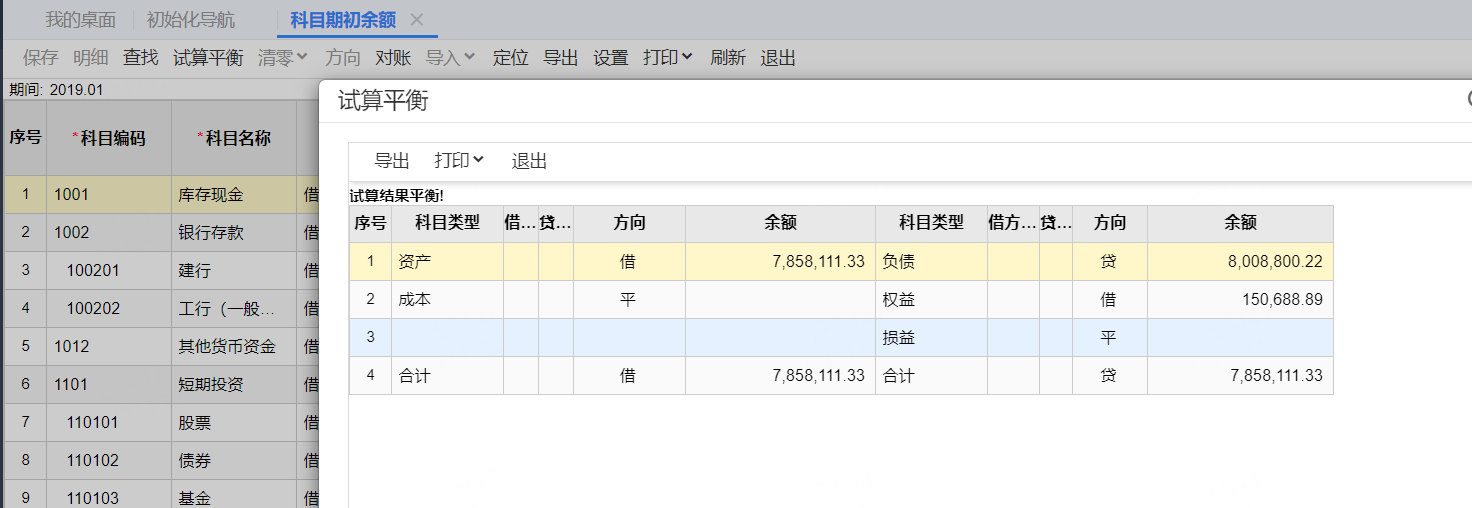This screenshot has height=508, width=1472.
Task: Select the 库存现金 cell
Action: pyautogui.click(x=234, y=195)
